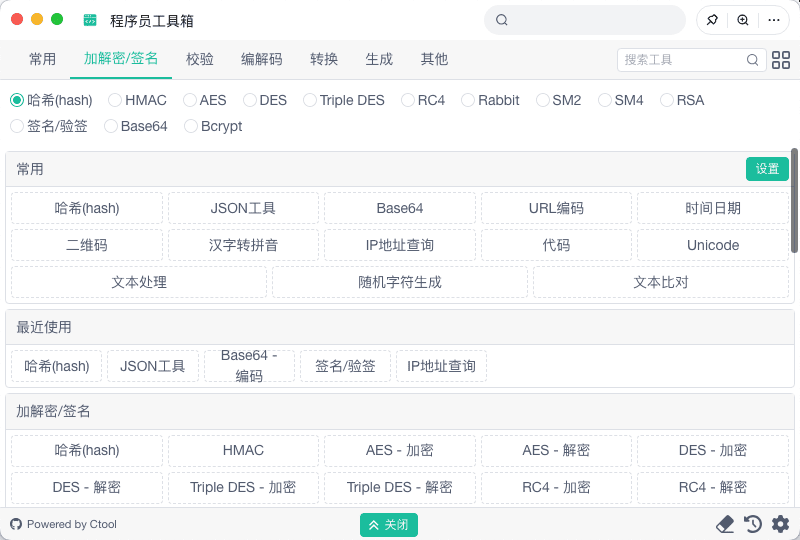Switch to the 校验 tab
The width and height of the screenshot is (800, 540).
200,59
